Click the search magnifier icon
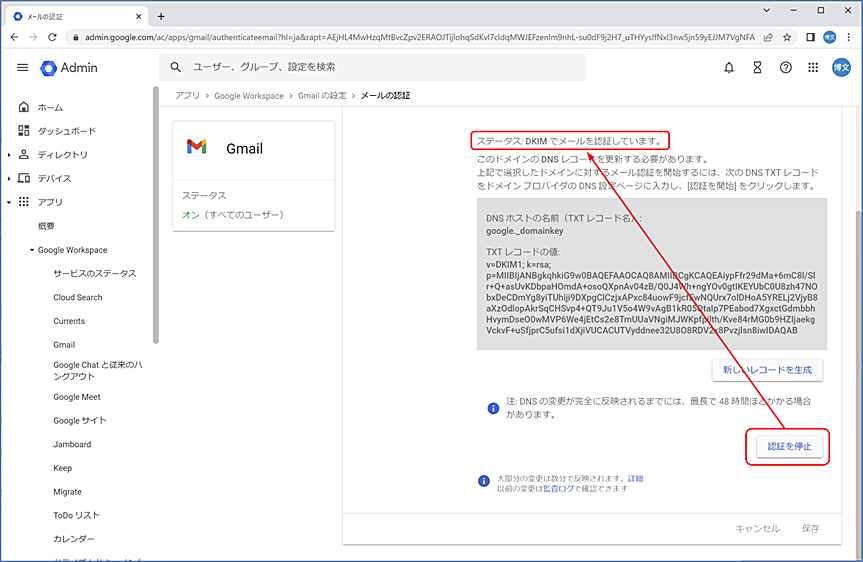Viewport: 863px width, 562px height. click(176, 67)
